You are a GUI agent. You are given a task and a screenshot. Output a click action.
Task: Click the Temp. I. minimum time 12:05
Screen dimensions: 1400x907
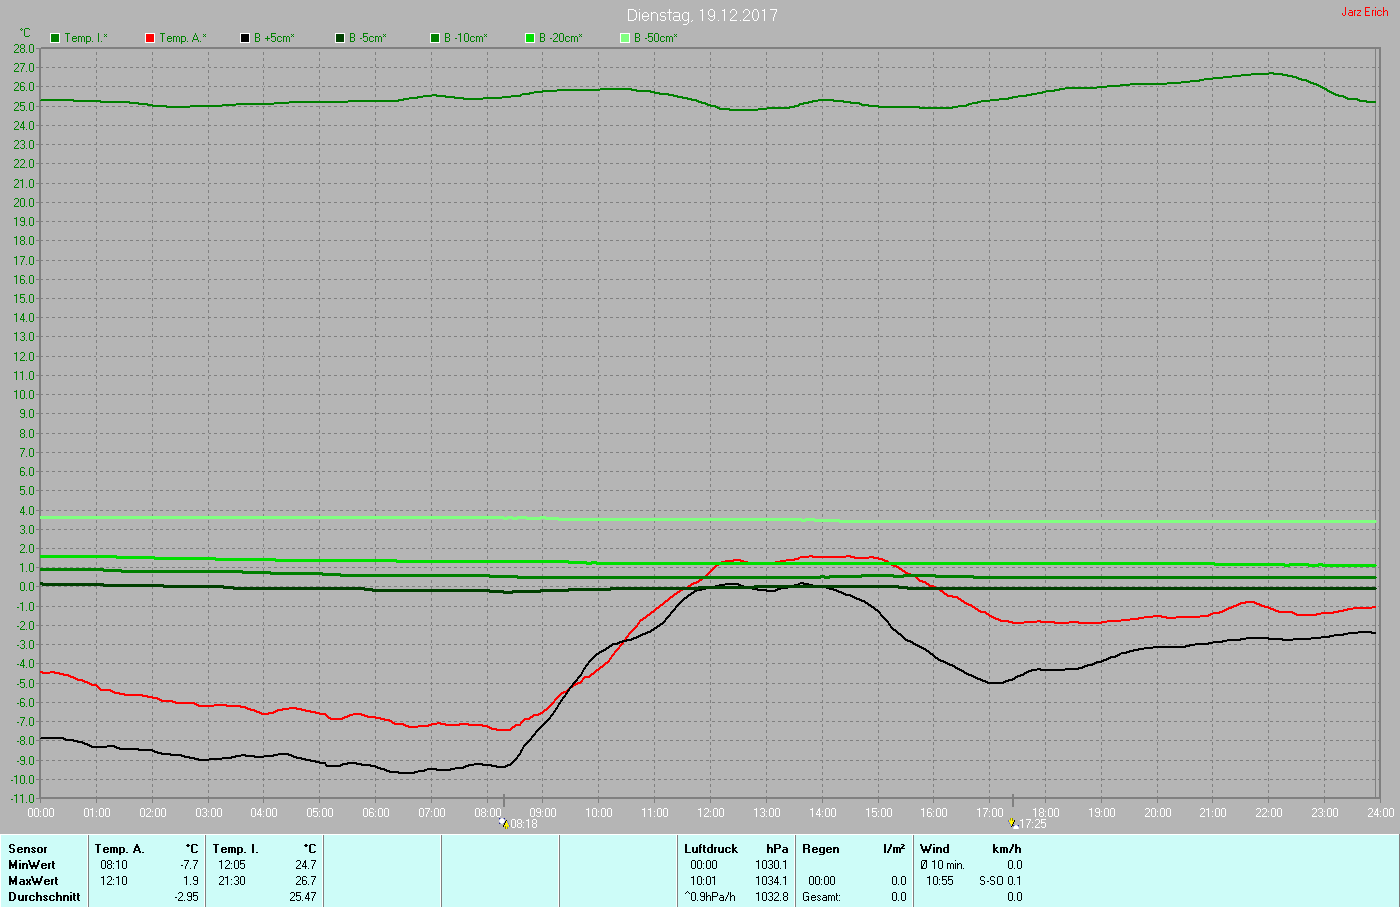232,865
